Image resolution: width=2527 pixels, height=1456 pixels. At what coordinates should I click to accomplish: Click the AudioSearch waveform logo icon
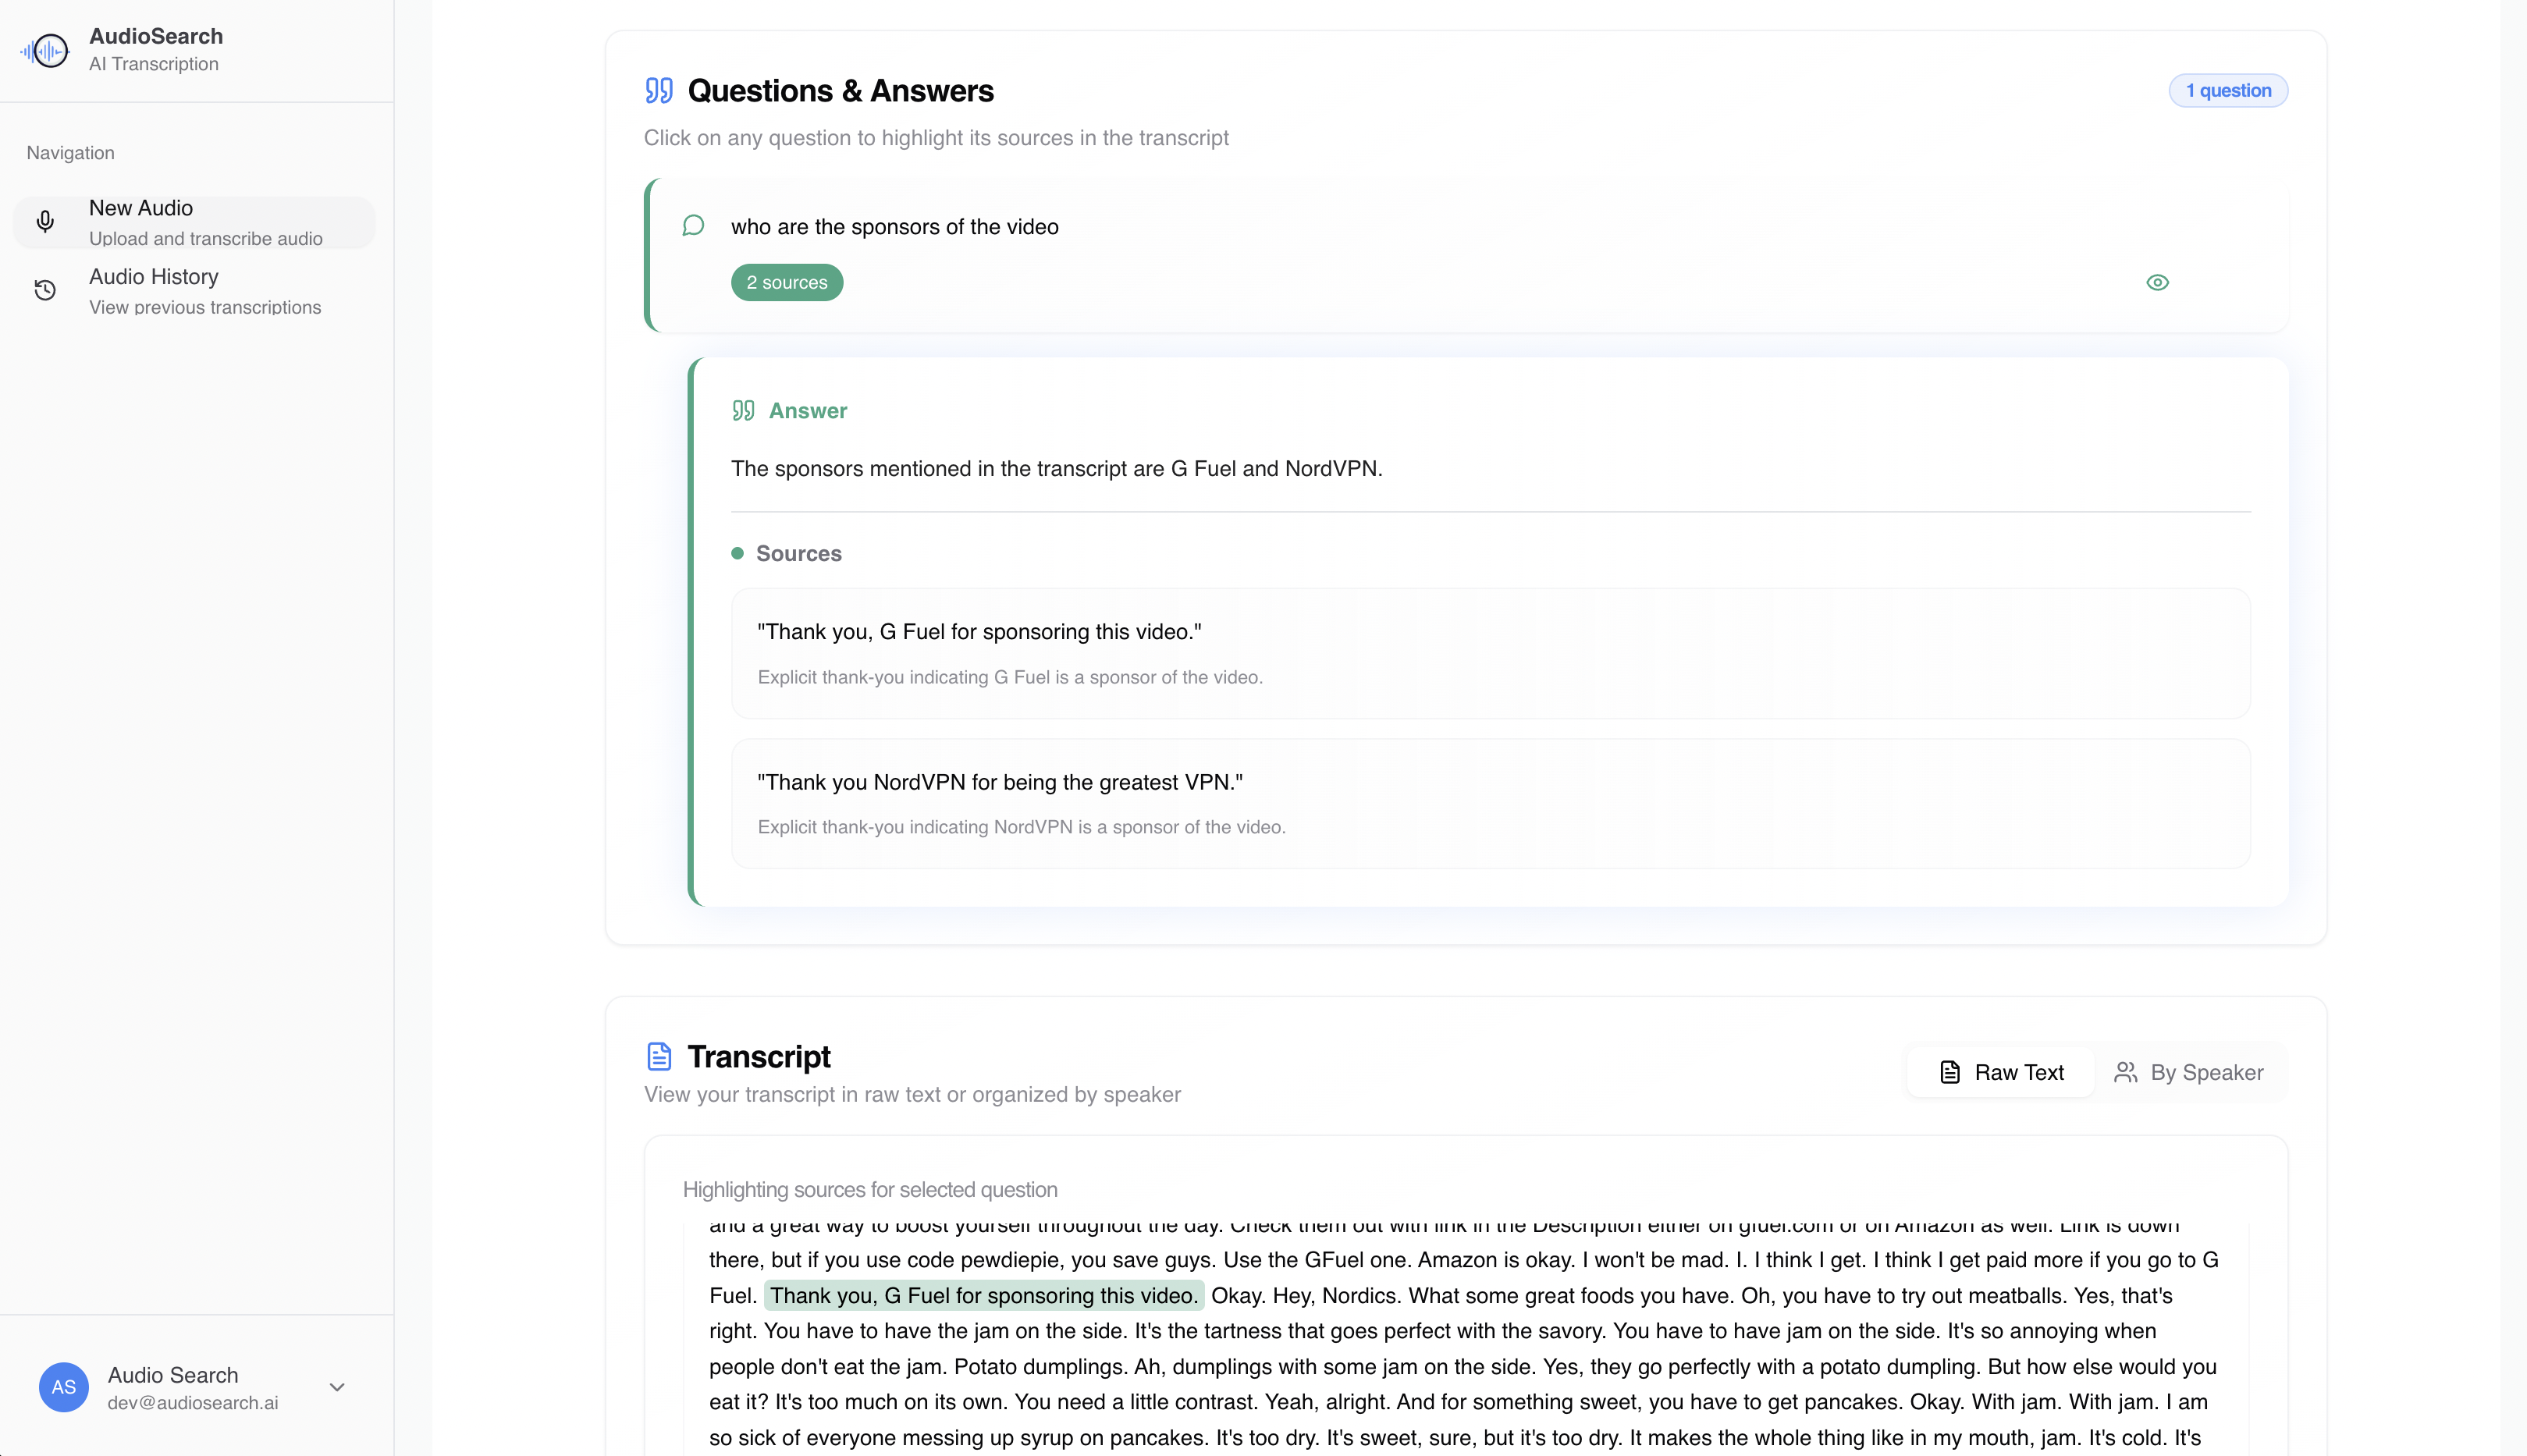click(45, 50)
